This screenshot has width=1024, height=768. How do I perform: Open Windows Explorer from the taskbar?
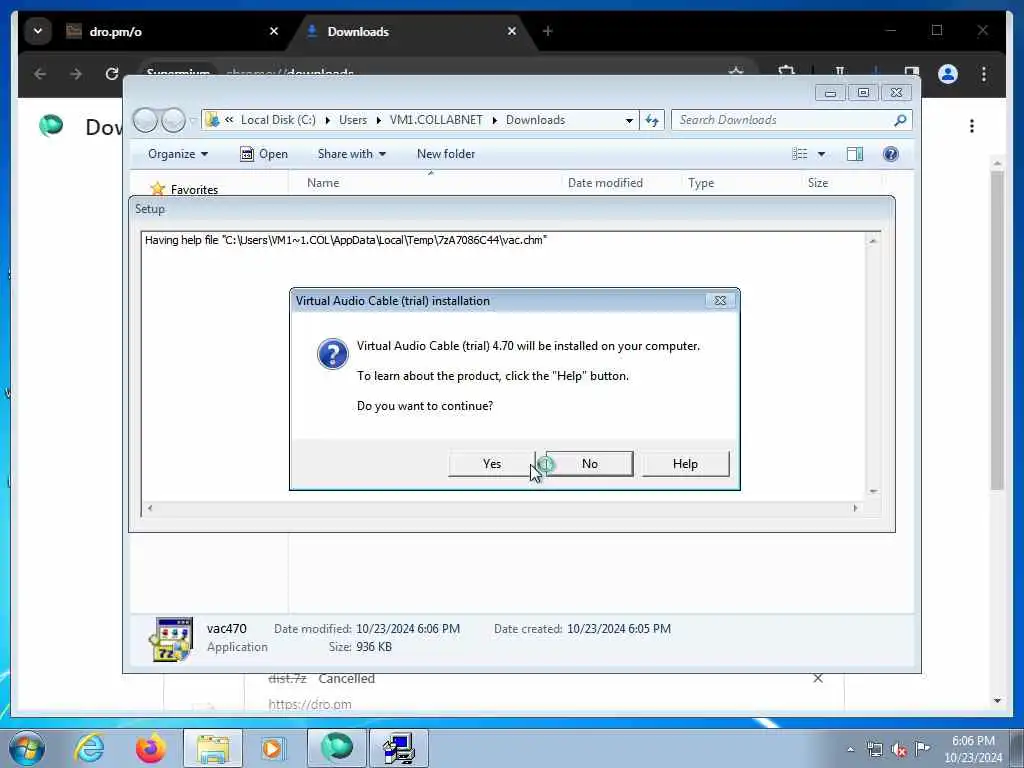(x=213, y=748)
